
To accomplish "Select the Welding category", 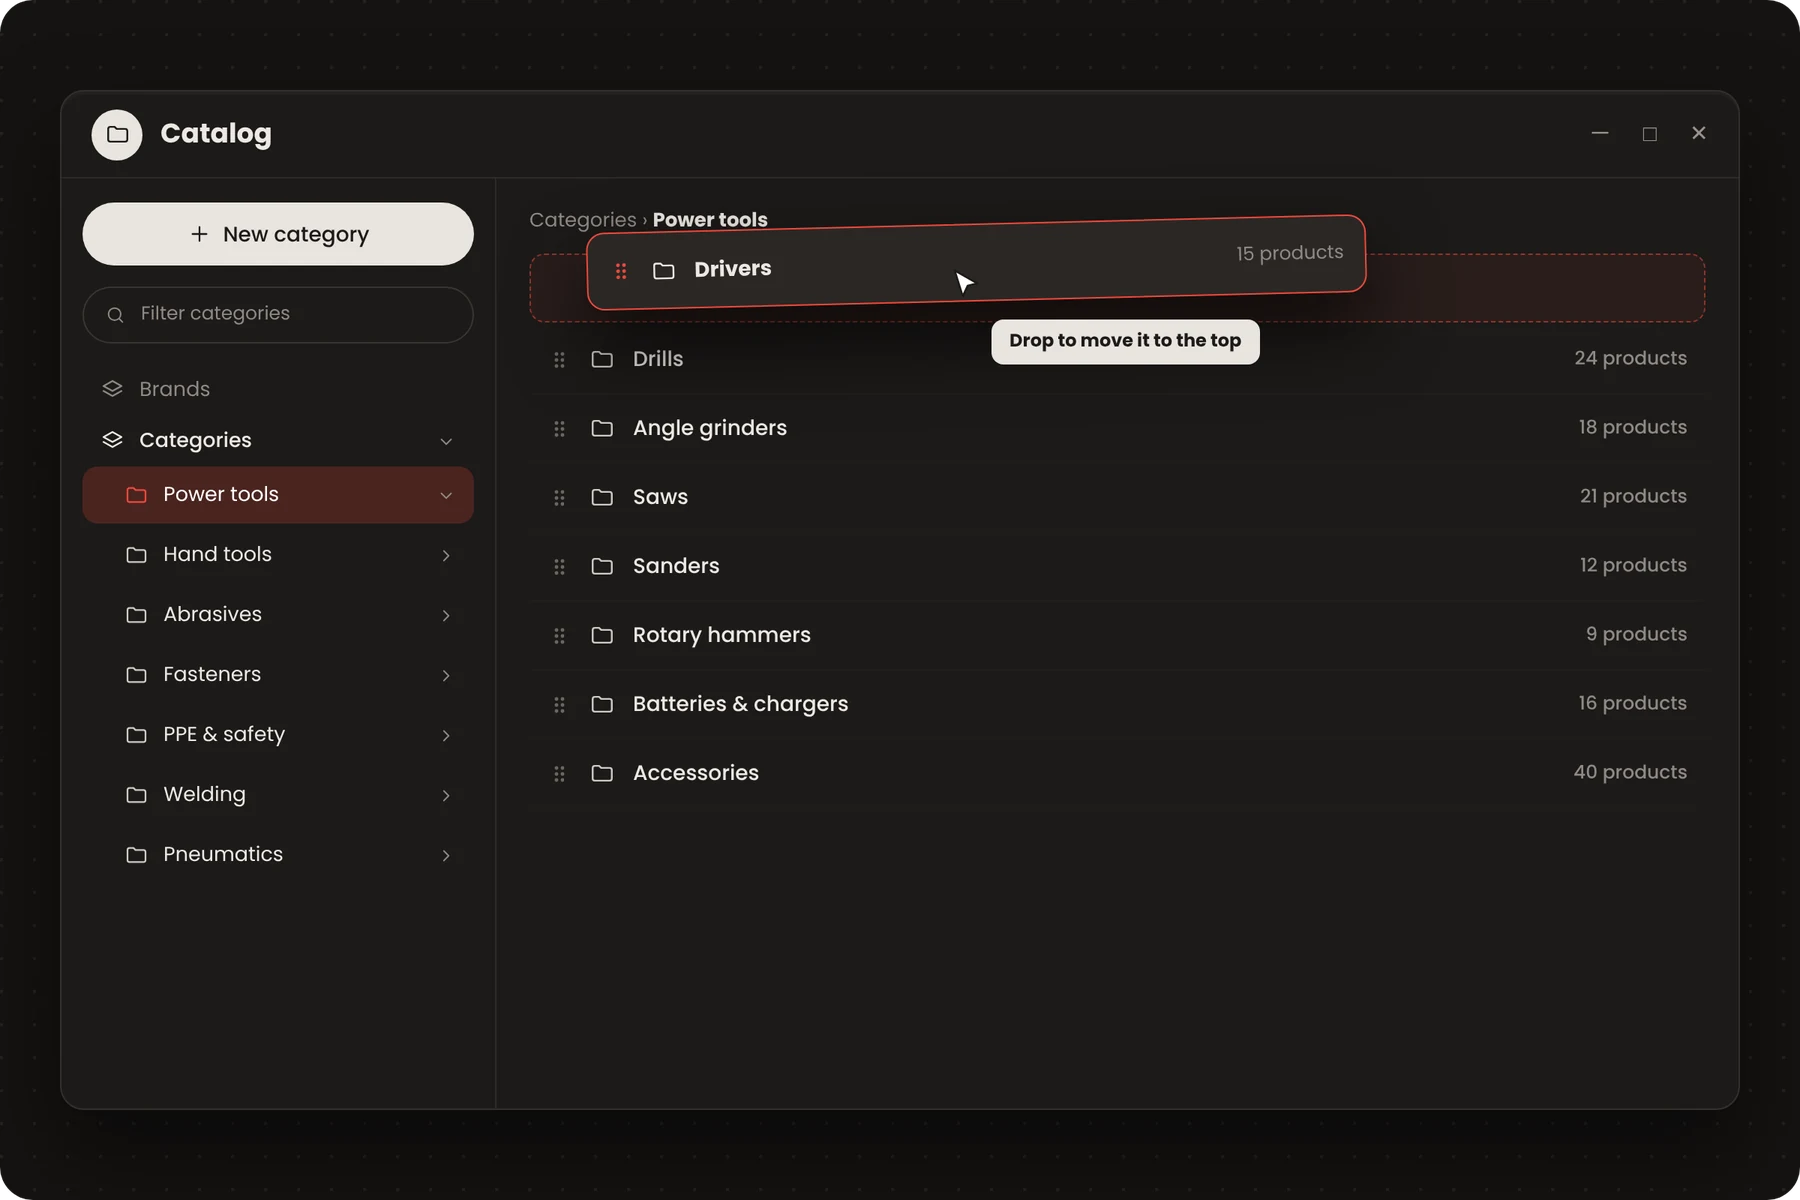I will tap(278, 795).
